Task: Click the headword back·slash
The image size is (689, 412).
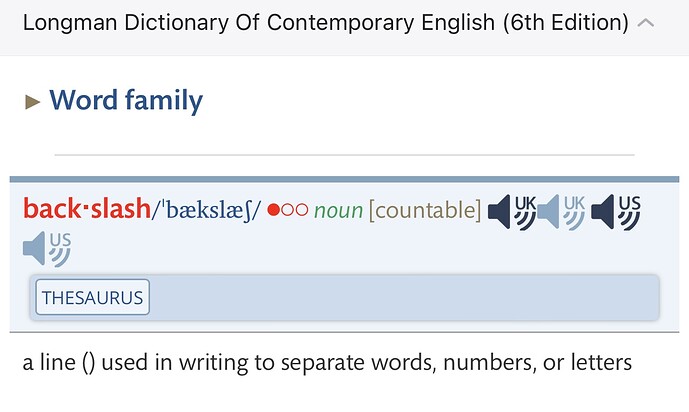Action: [x=86, y=210]
